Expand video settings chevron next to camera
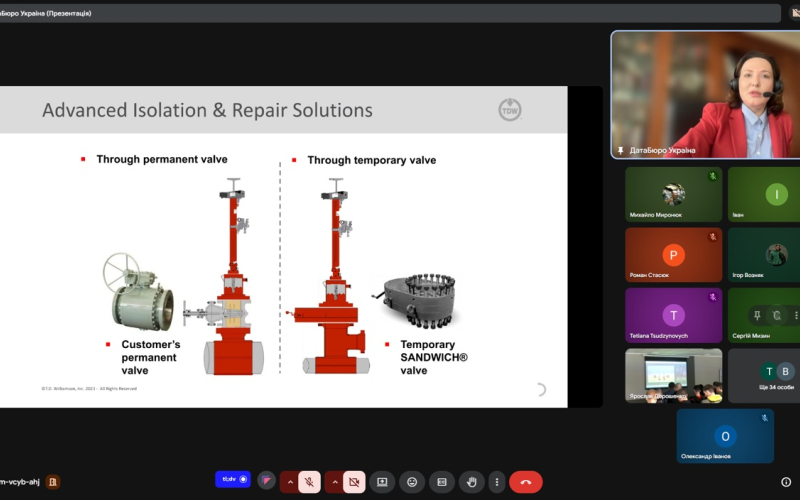The image size is (800, 500). [x=334, y=482]
